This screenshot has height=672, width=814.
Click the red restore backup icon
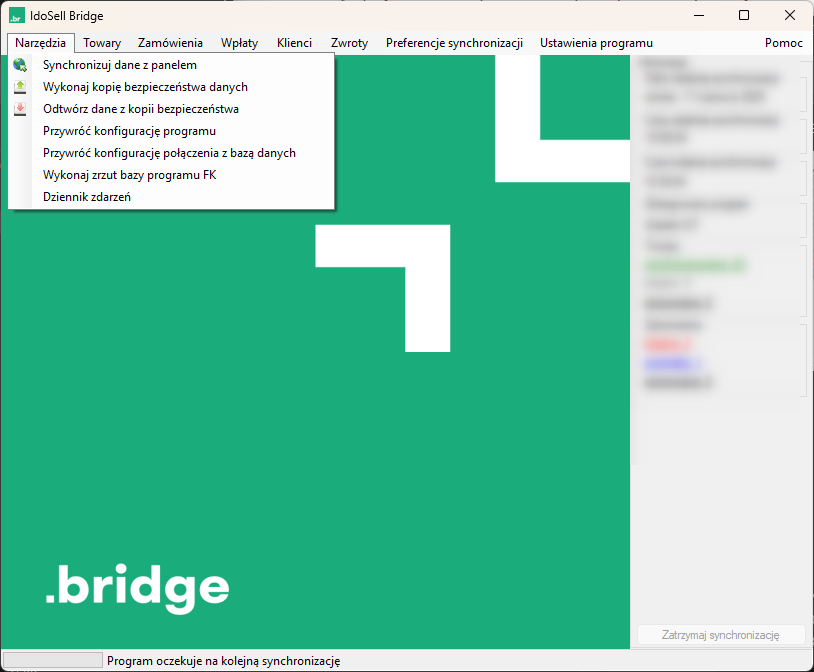click(20, 109)
